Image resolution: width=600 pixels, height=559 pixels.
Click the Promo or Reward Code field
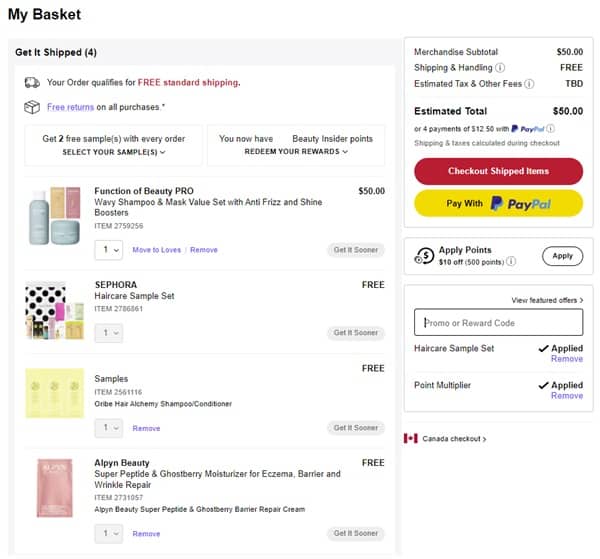click(x=498, y=322)
